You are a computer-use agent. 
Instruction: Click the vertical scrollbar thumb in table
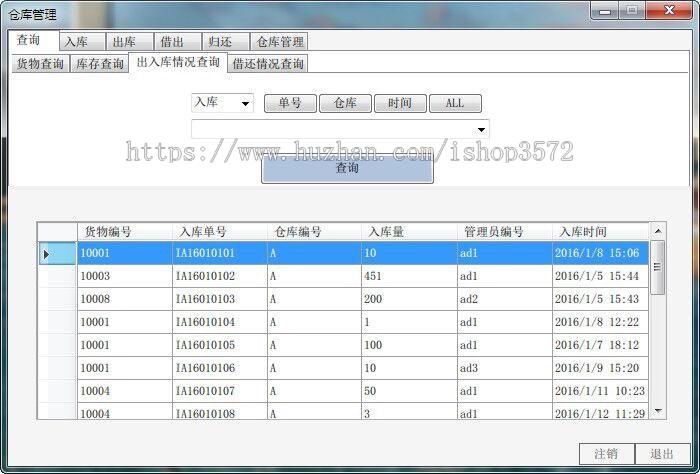(x=658, y=267)
